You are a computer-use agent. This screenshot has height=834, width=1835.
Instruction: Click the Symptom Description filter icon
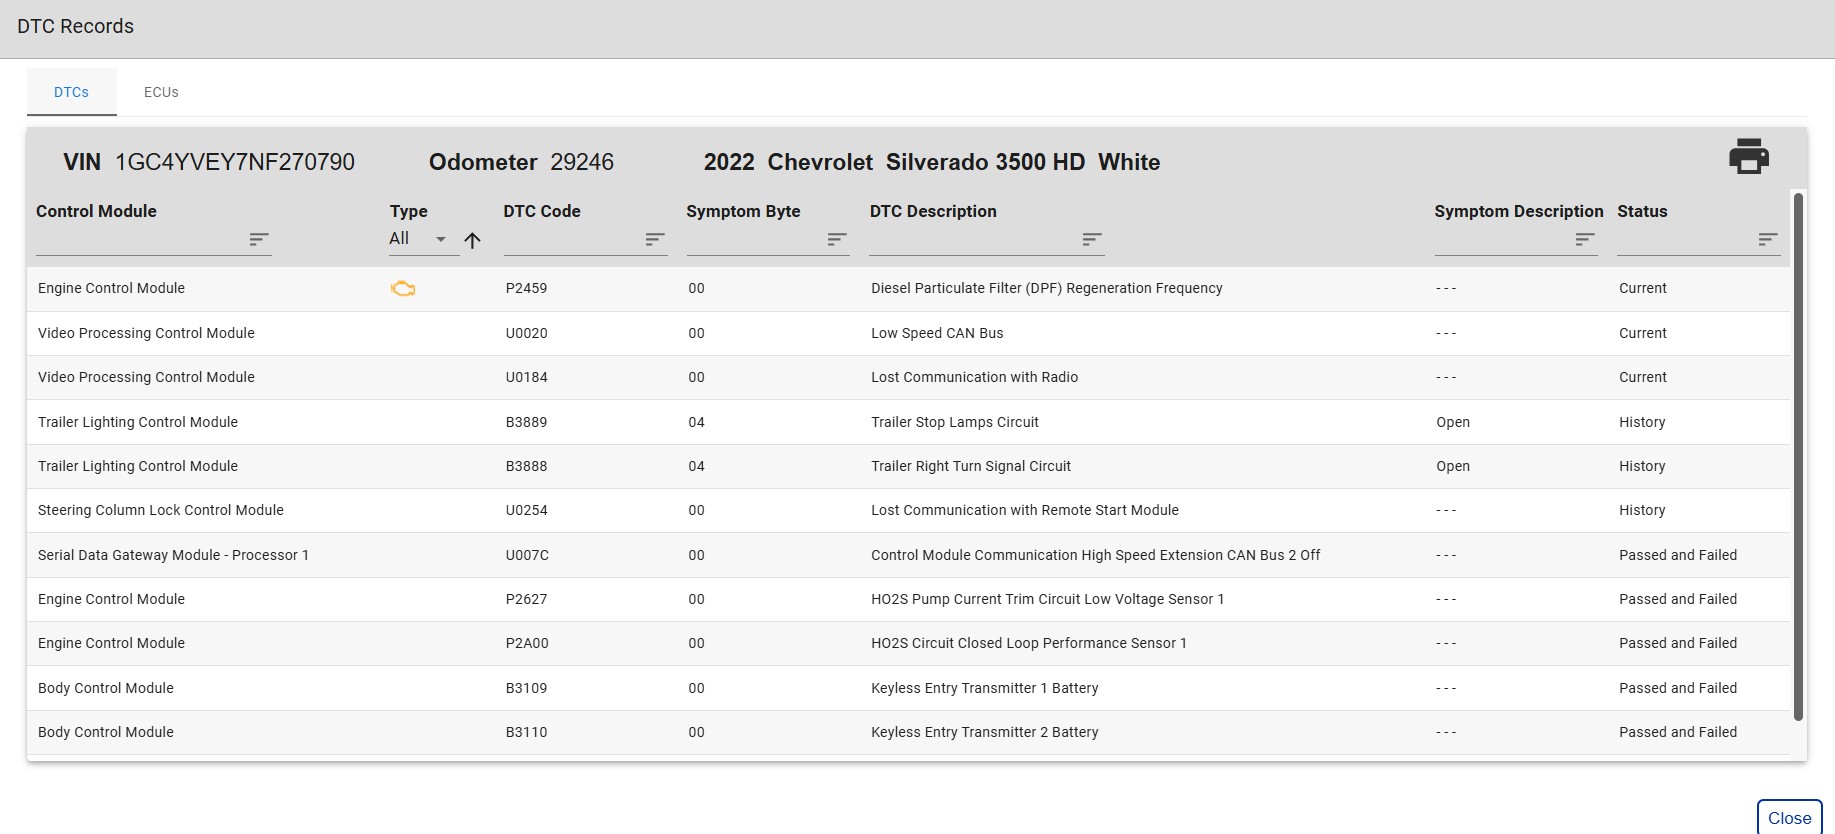coord(1585,239)
